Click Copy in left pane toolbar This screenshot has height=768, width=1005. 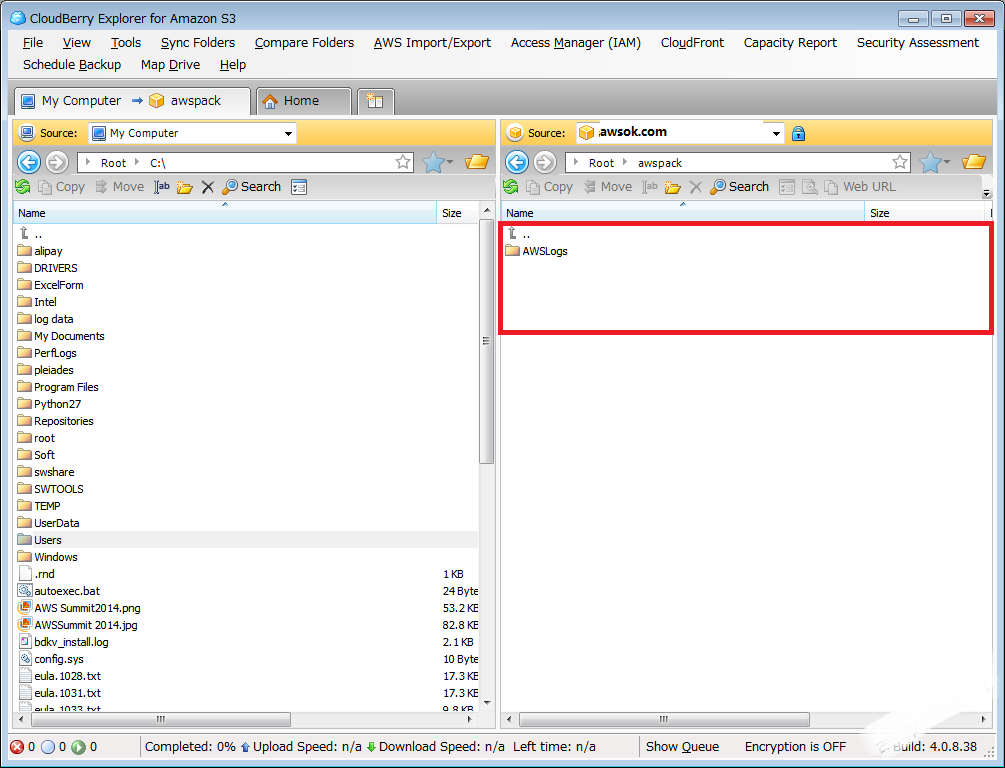pyautogui.click(x=62, y=187)
